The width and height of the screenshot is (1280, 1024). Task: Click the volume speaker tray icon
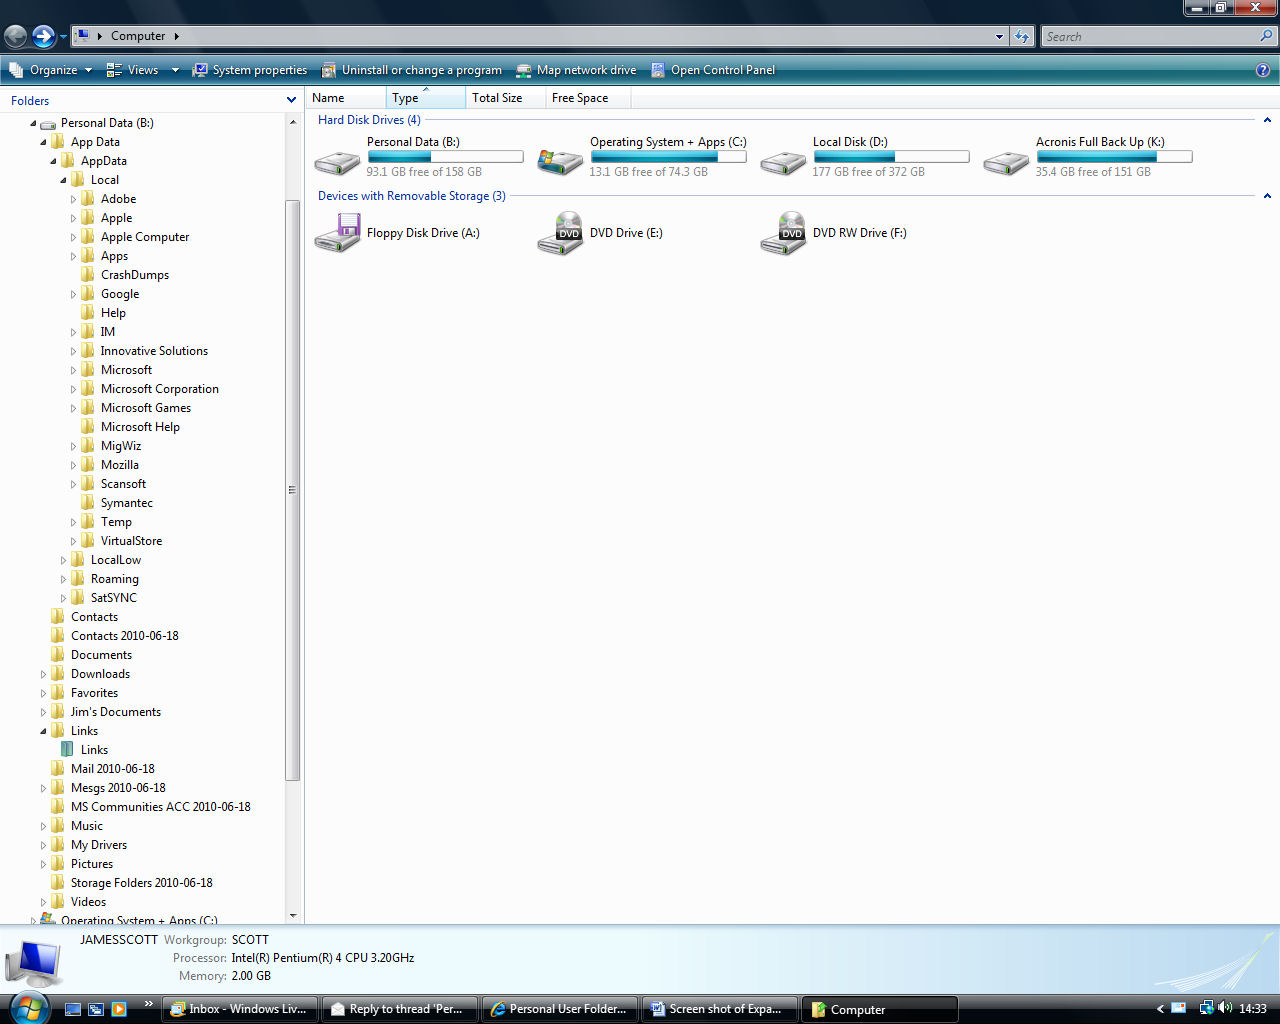1225,1008
